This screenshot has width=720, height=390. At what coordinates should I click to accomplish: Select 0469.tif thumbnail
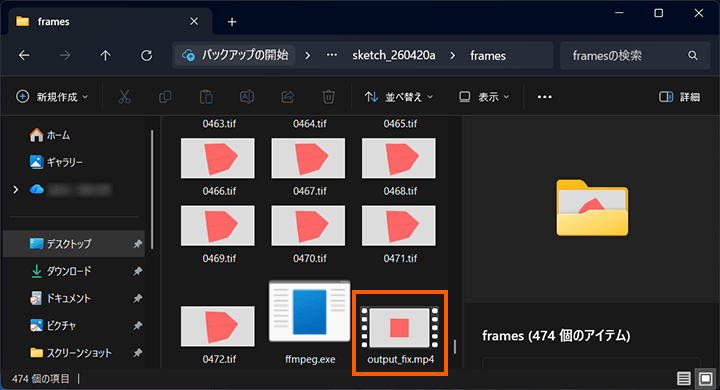pos(218,226)
